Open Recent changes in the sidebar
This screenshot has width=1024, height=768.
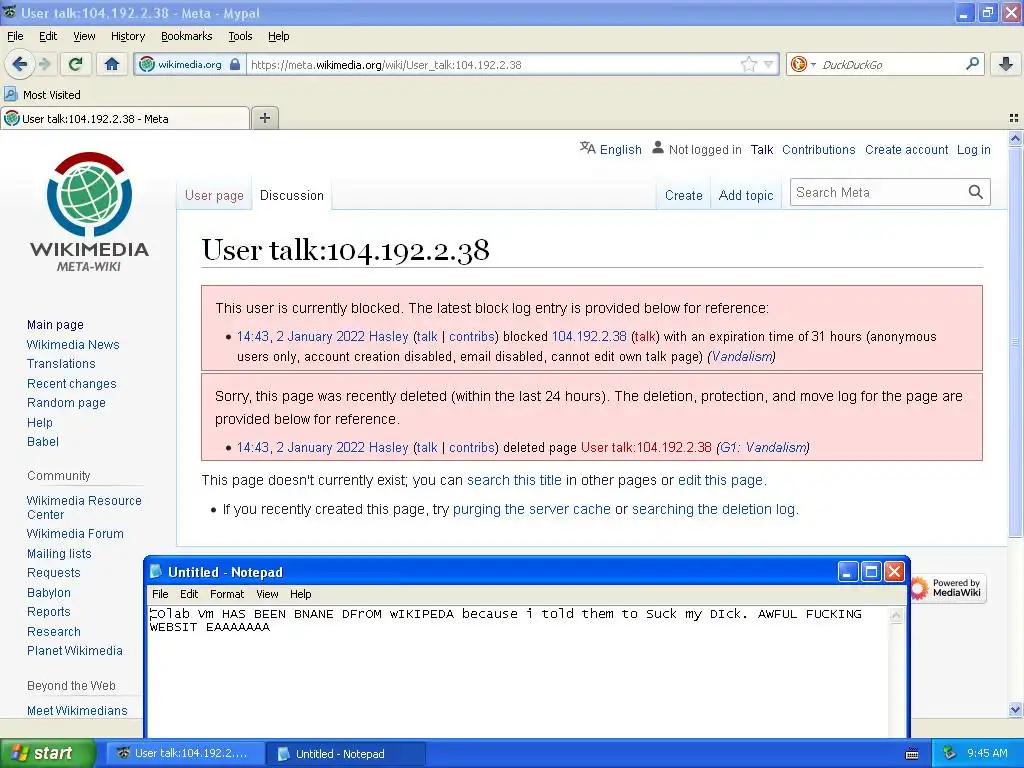click(x=72, y=383)
